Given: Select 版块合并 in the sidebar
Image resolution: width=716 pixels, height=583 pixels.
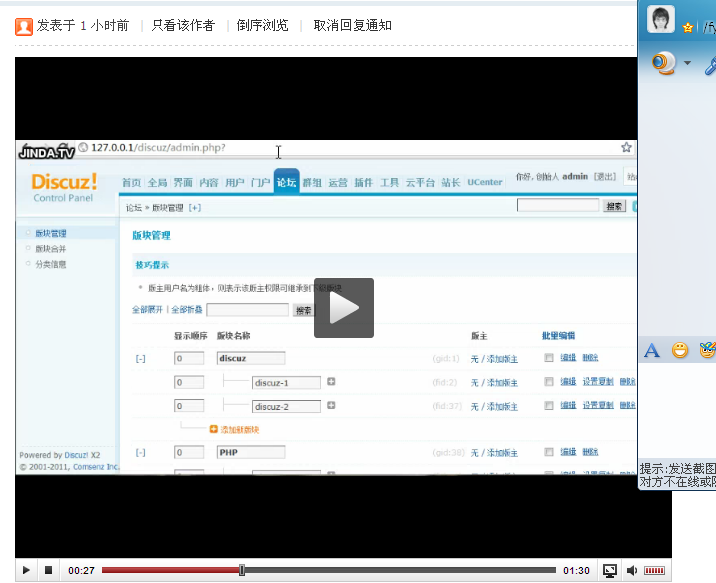Looking at the screenshot, I should 51,249.
